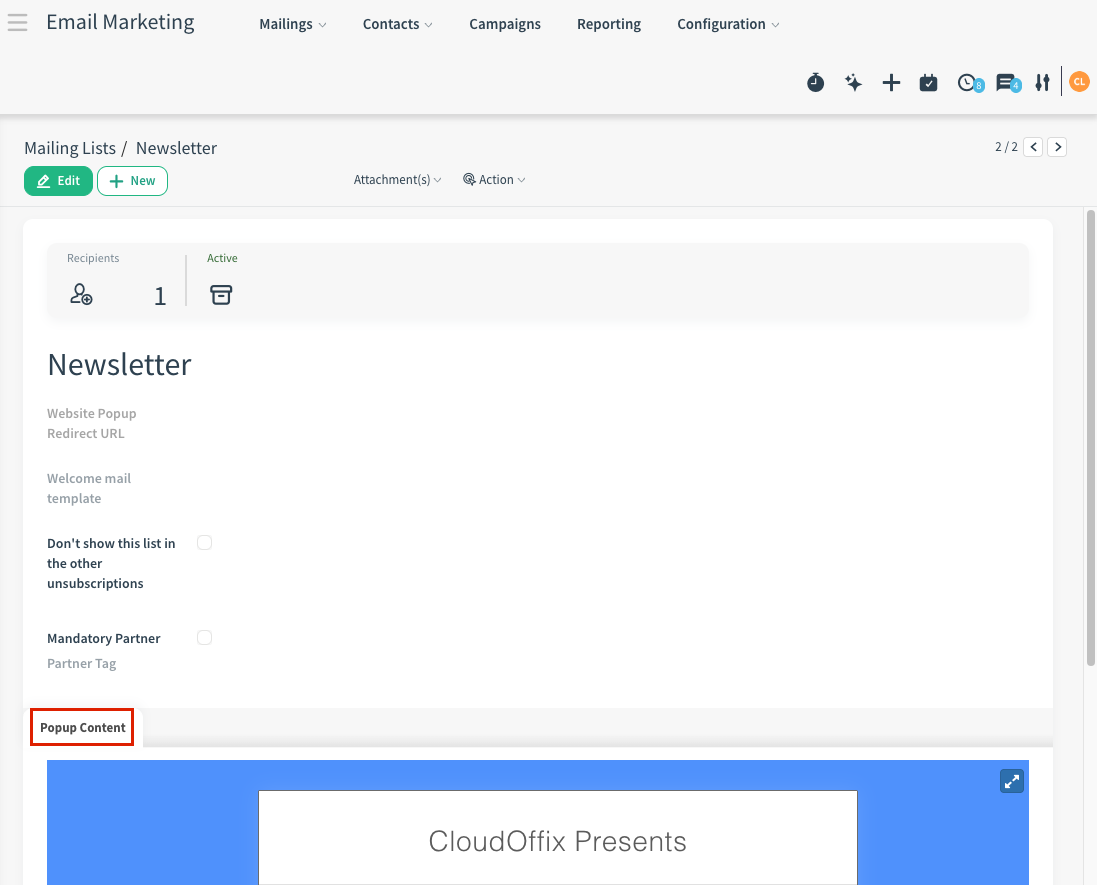Click the Newsletter breadcrumb text

pos(176,148)
